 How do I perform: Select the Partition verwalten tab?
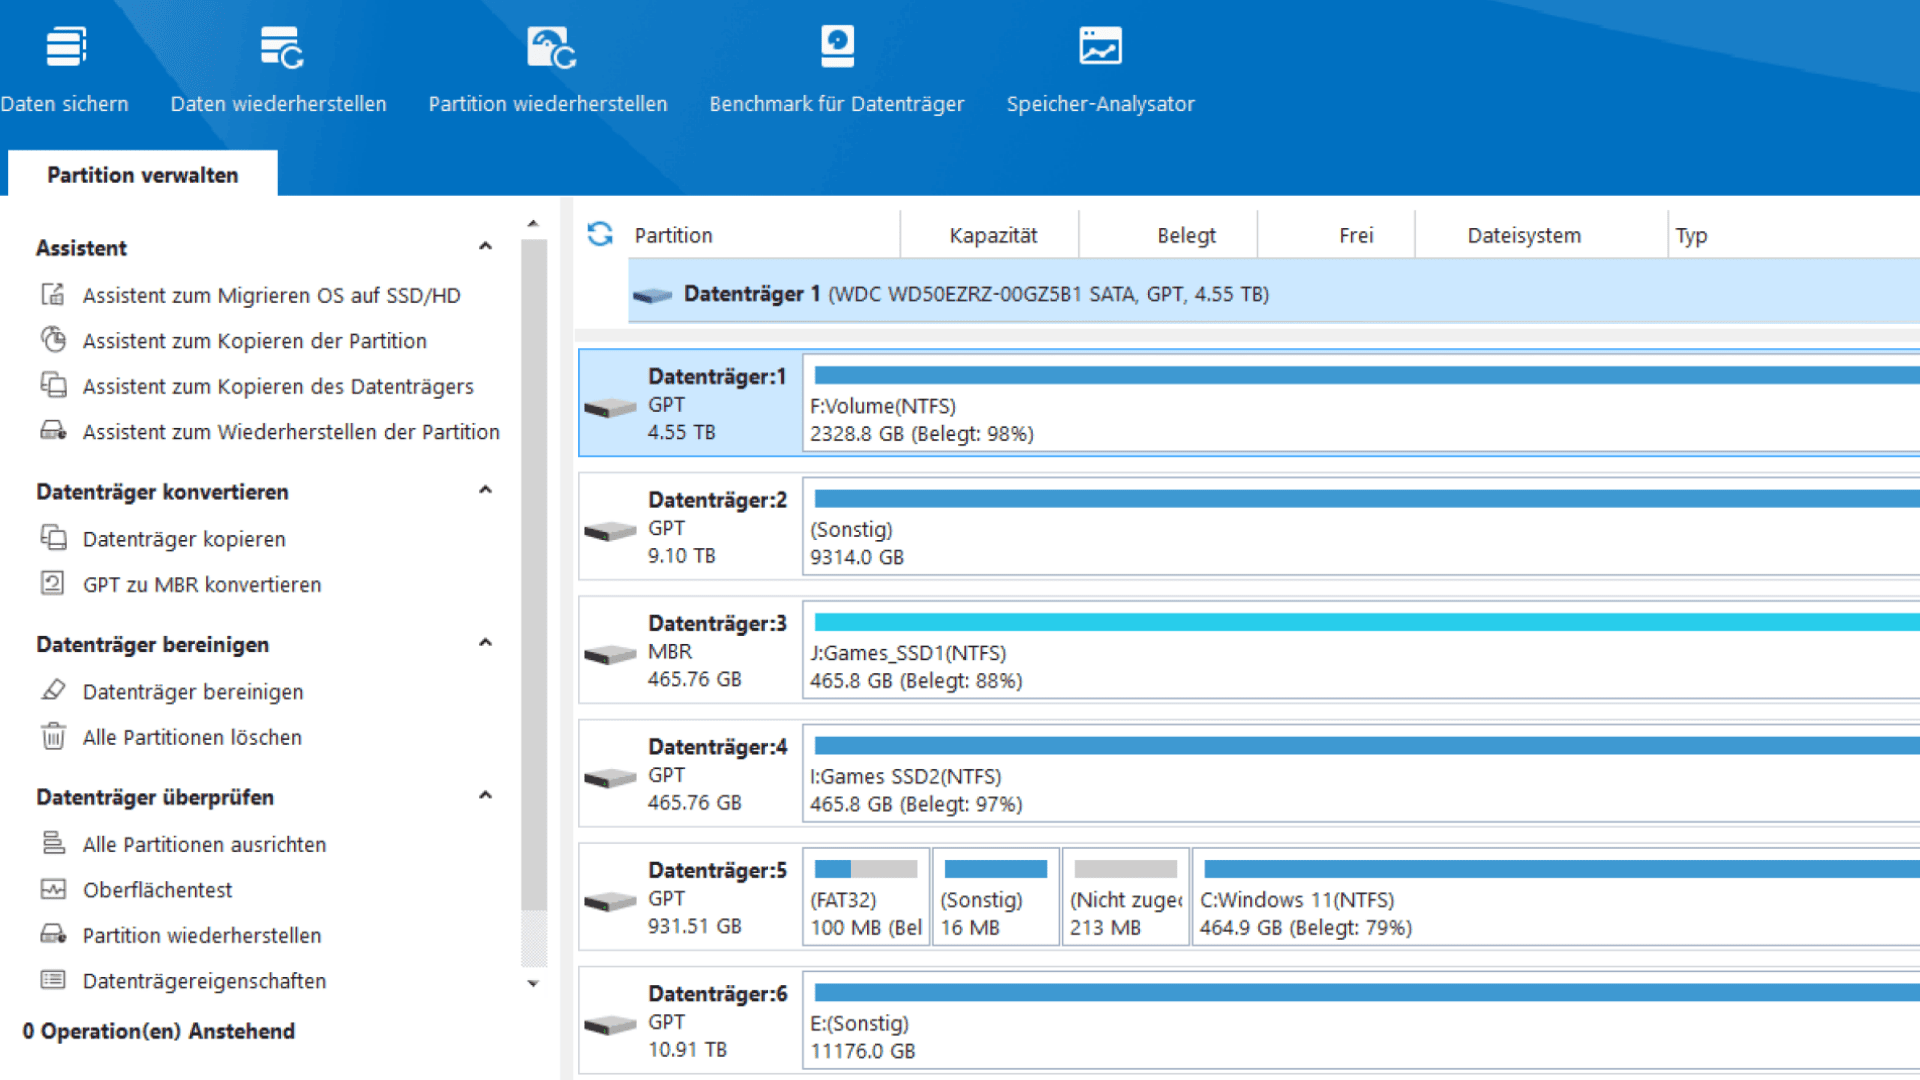click(x=143, y=175)
